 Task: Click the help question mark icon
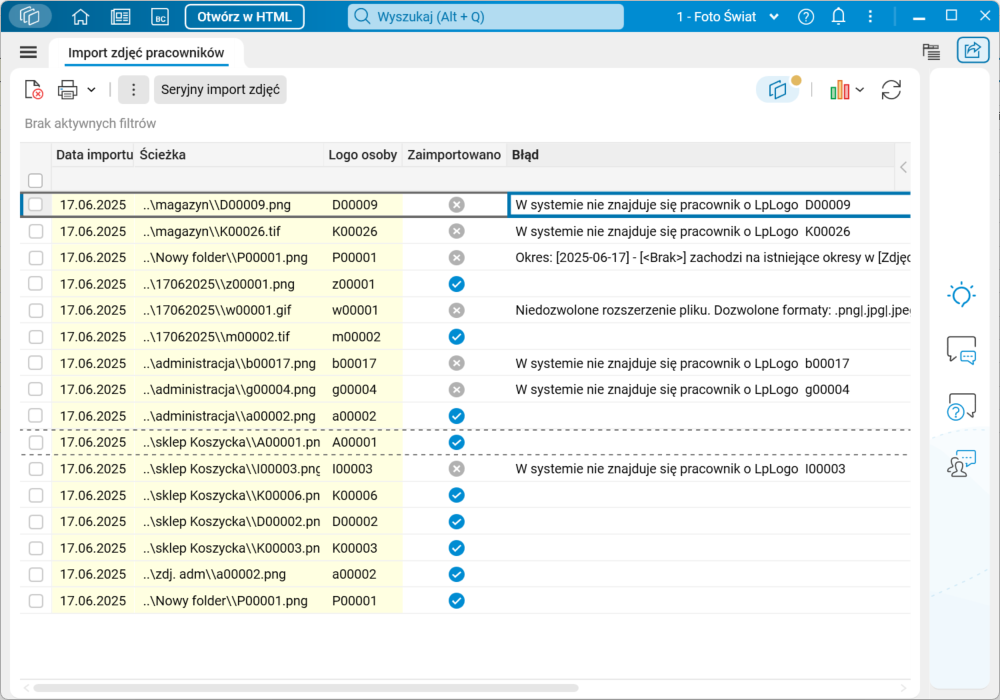(806, 17)
